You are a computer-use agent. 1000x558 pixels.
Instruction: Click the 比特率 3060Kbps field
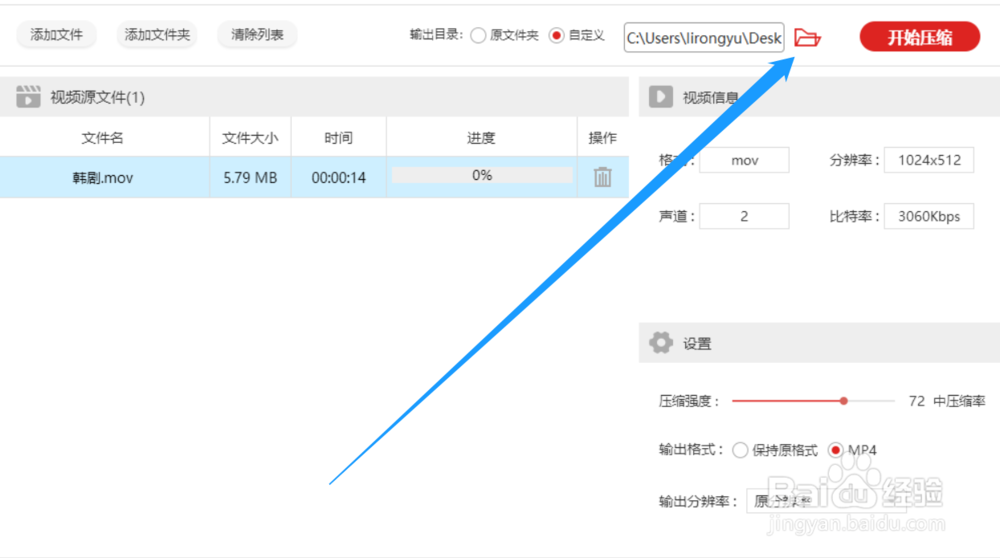929,216
